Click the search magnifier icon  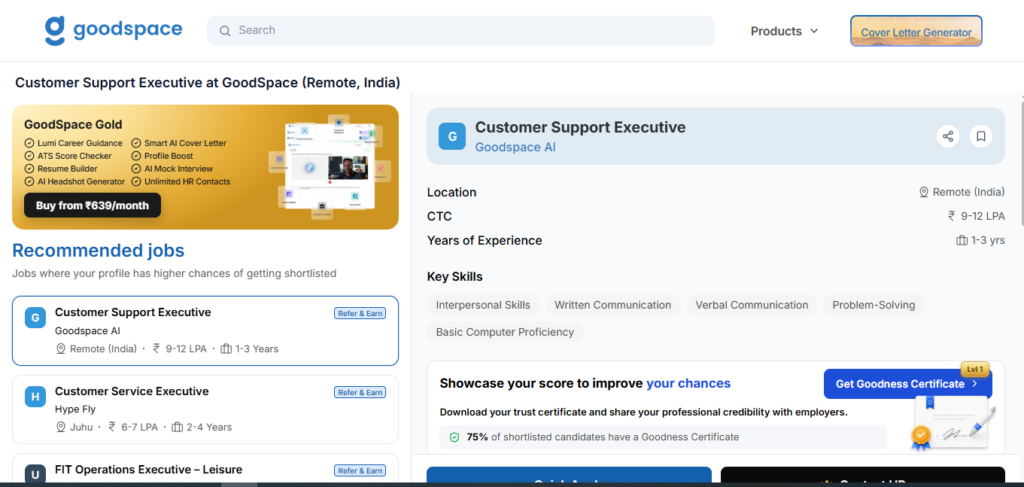[225, 31]
